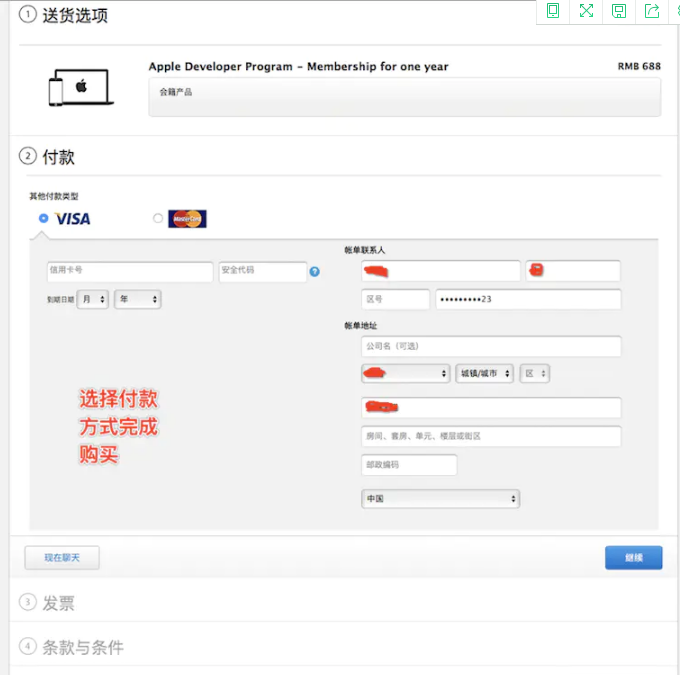Select the MasterCard payment radio button
The height and width of the screenshot is (675, 680).
tap(158, 218)
